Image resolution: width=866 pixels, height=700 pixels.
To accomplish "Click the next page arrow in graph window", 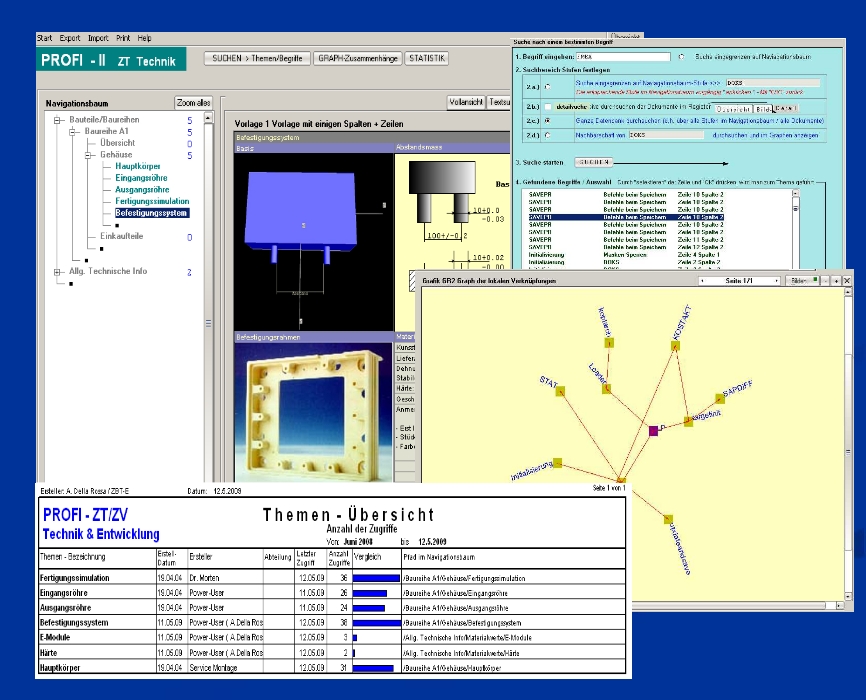I will pos(777,282).
